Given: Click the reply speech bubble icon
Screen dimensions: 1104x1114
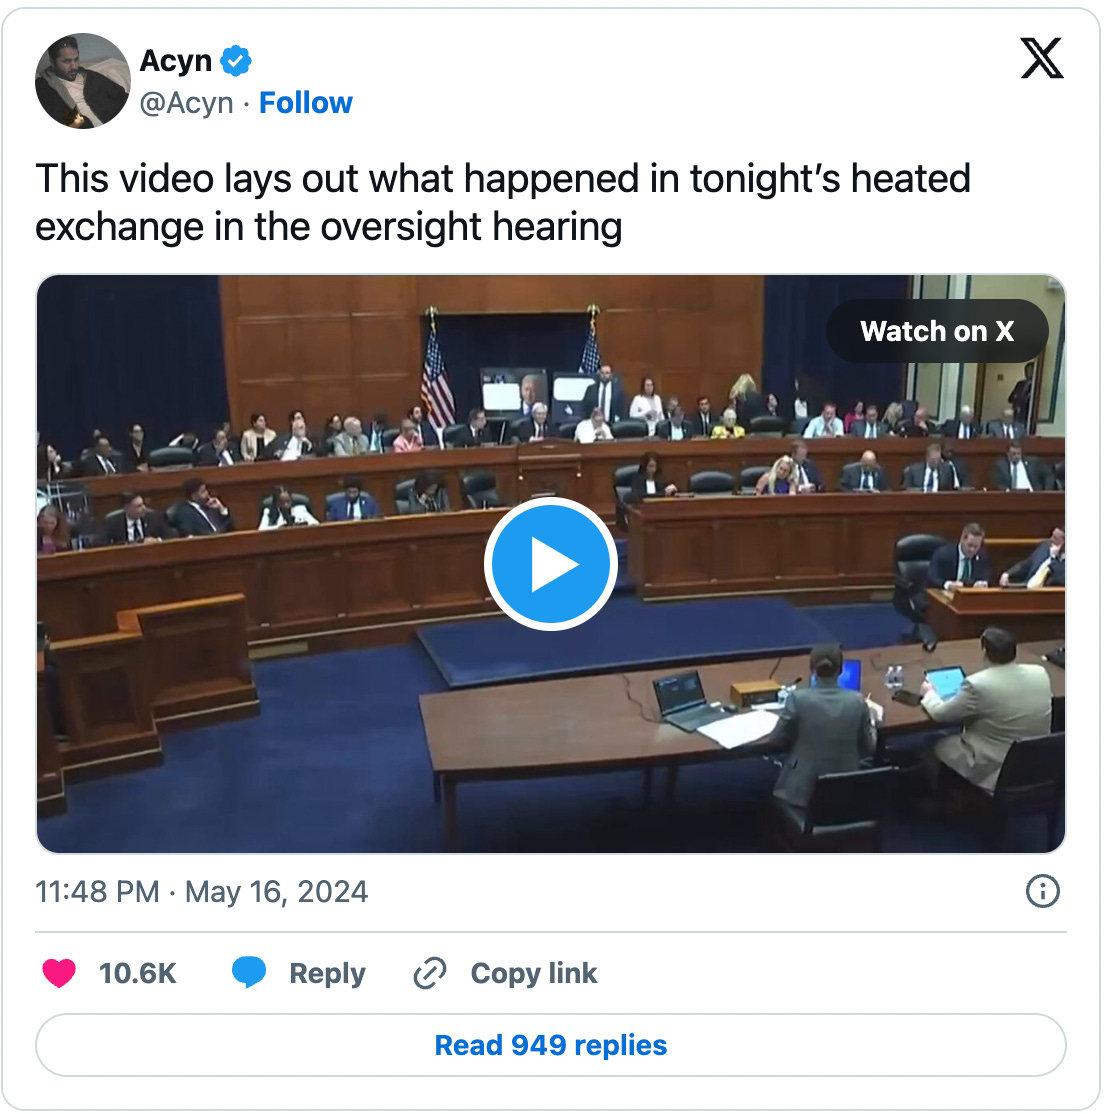Looking at the screenshot, I should click(249, 973).
